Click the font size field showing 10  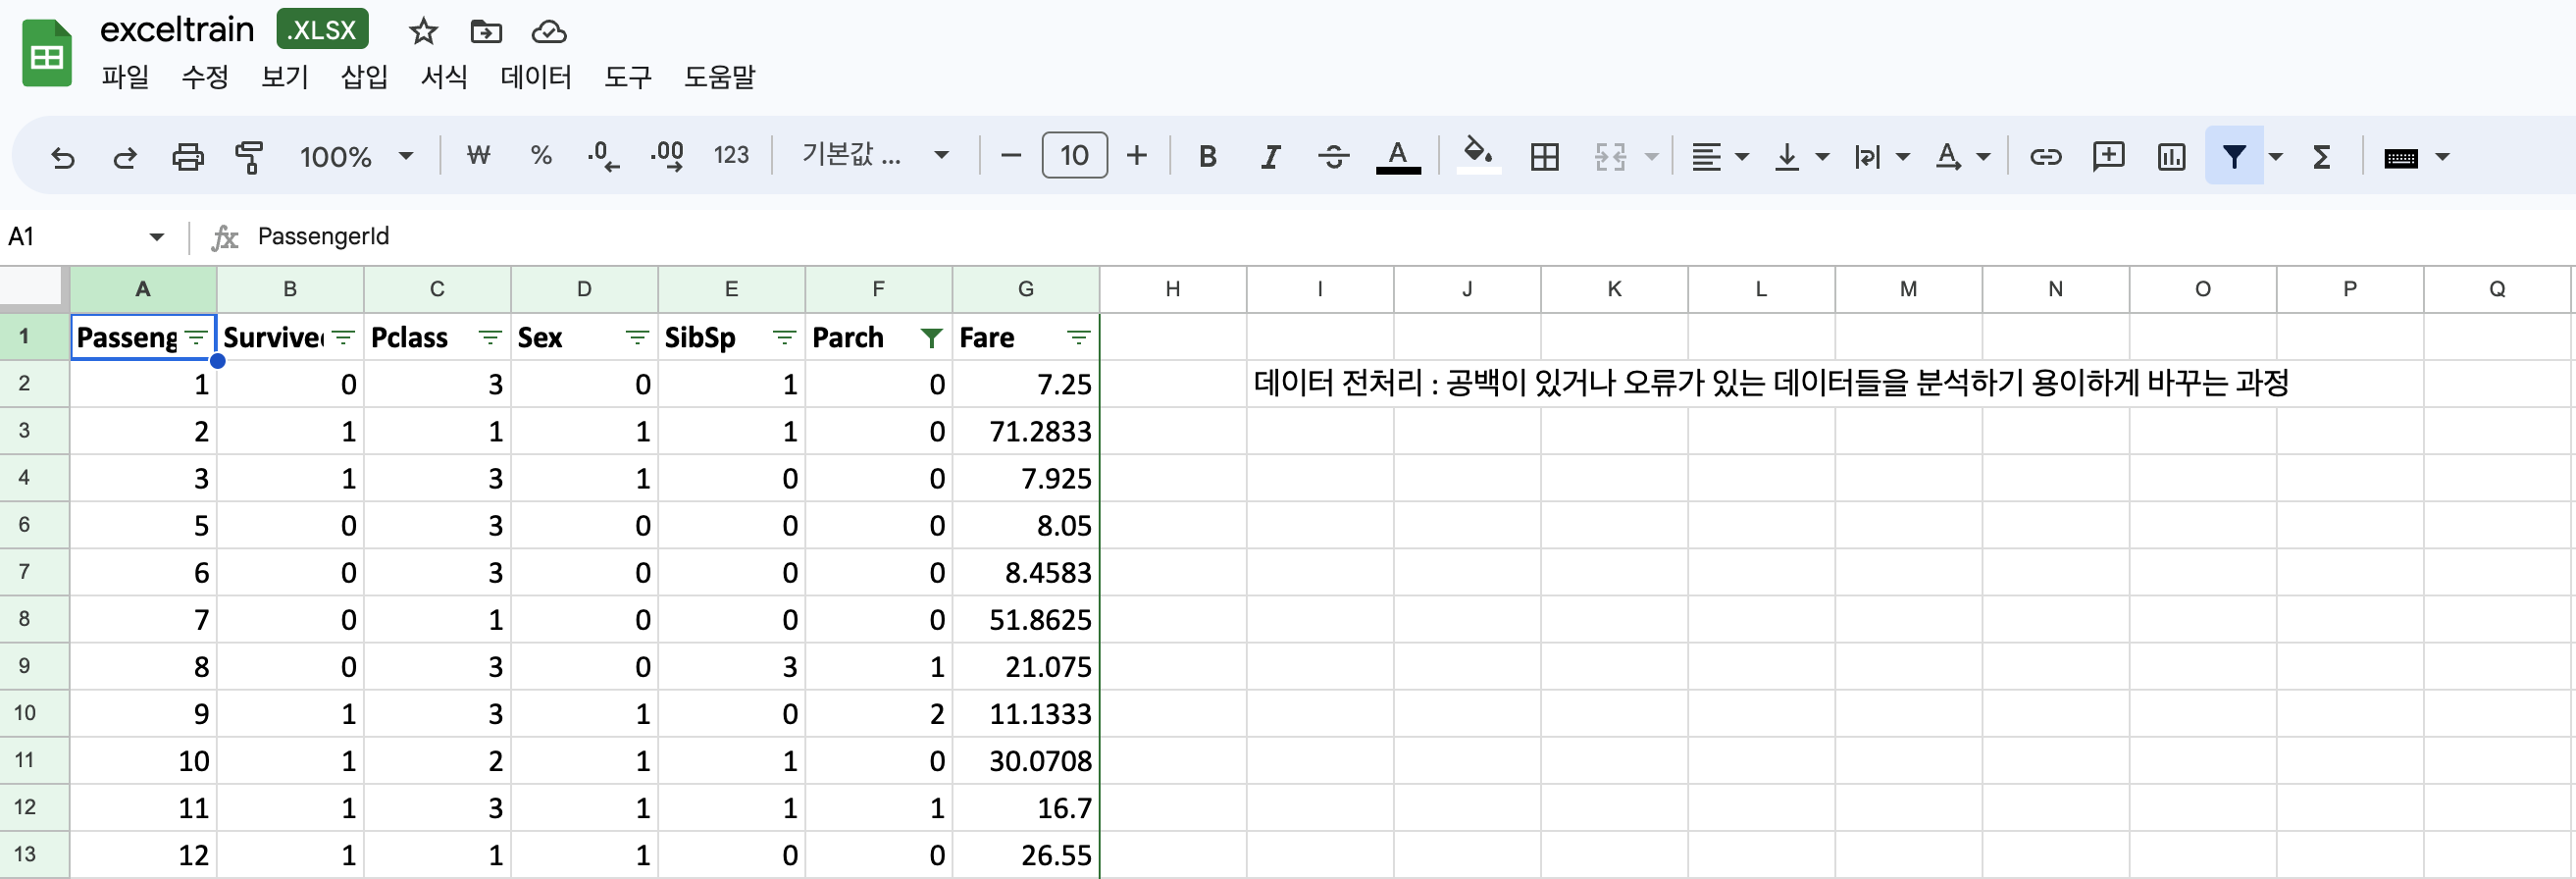pyautogui.click(x=1074, y=155)
